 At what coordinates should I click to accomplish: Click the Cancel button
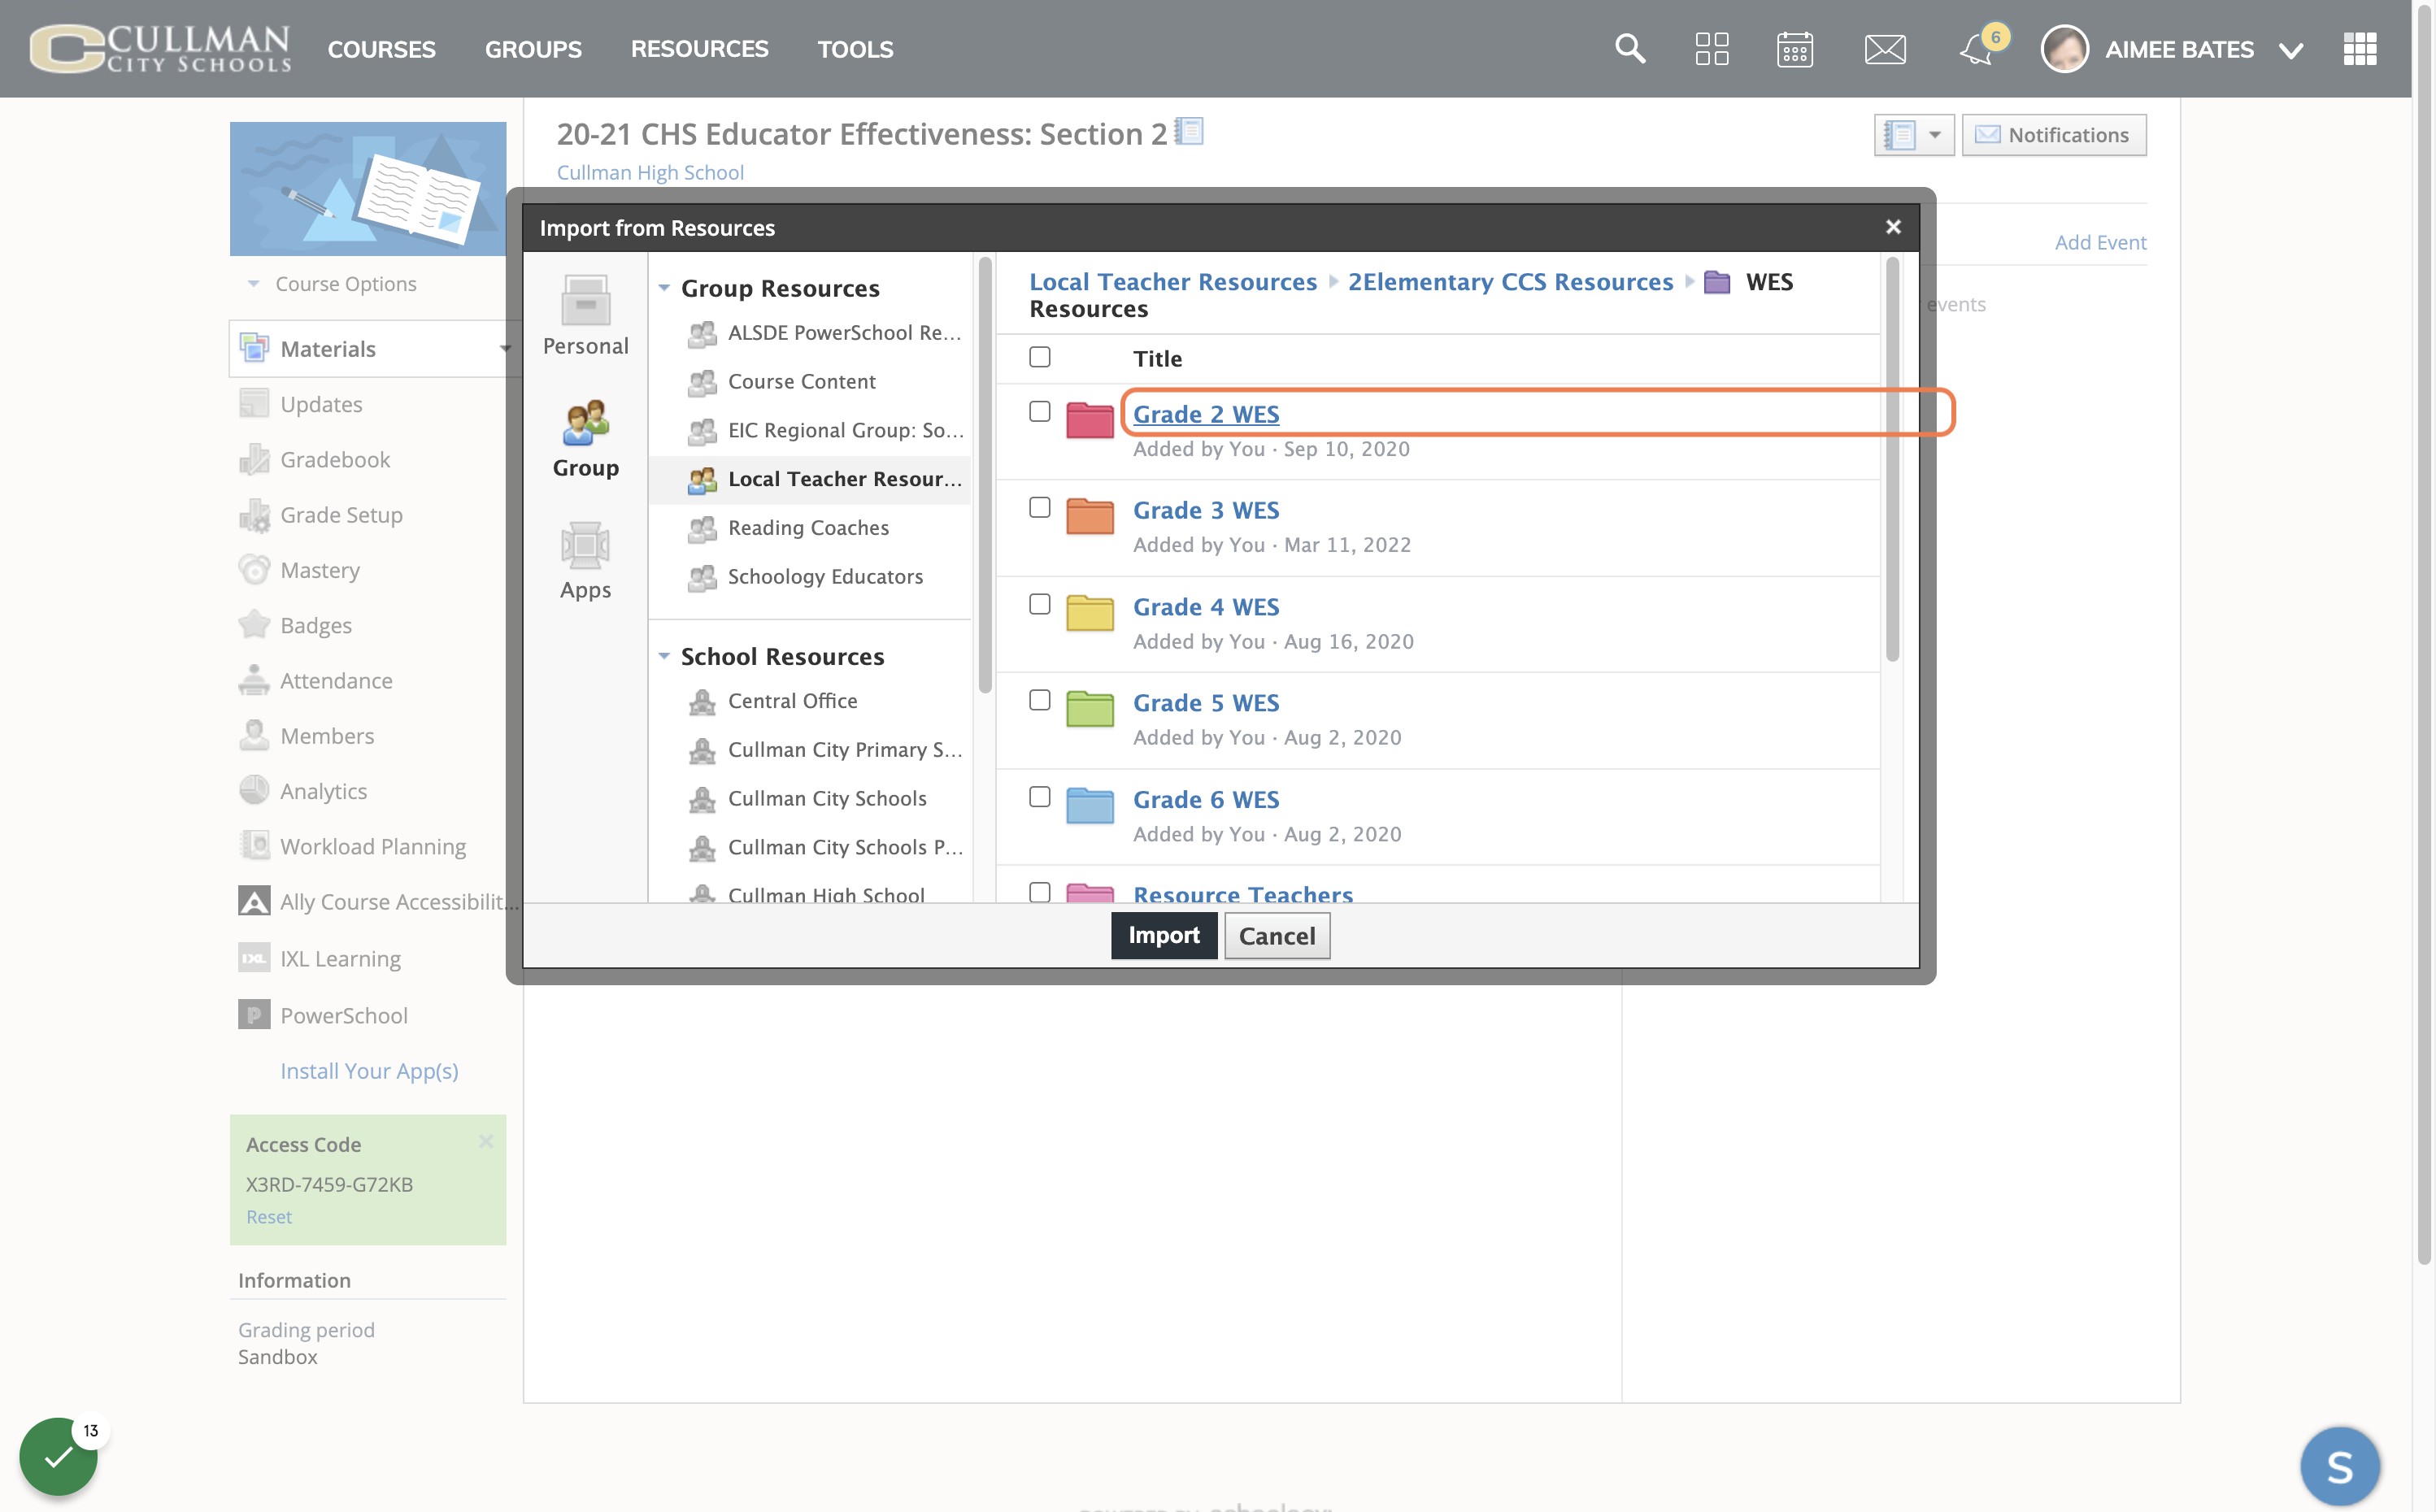1277,936
